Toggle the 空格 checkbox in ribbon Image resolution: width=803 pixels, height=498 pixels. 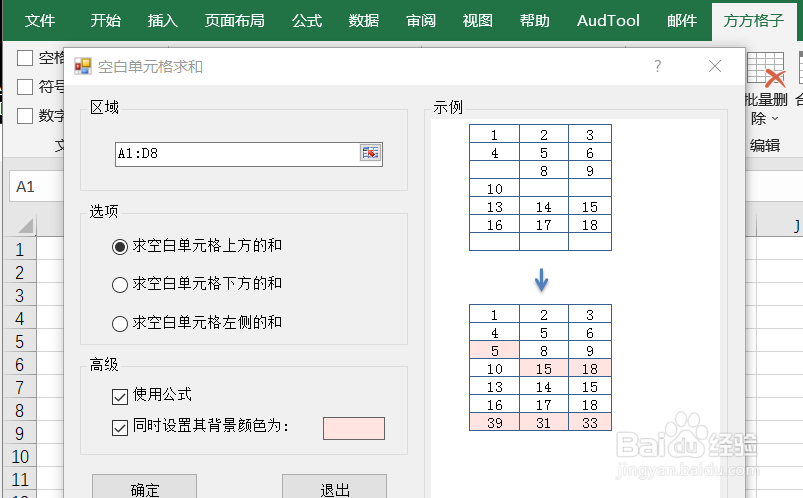click(x=25, y=58)
